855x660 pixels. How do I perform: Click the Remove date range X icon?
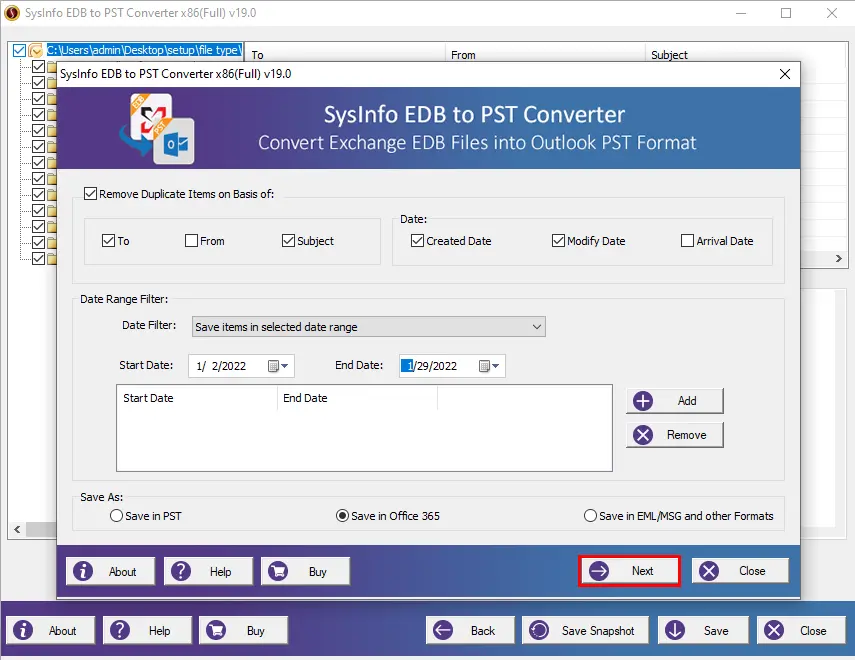[643, 435]
